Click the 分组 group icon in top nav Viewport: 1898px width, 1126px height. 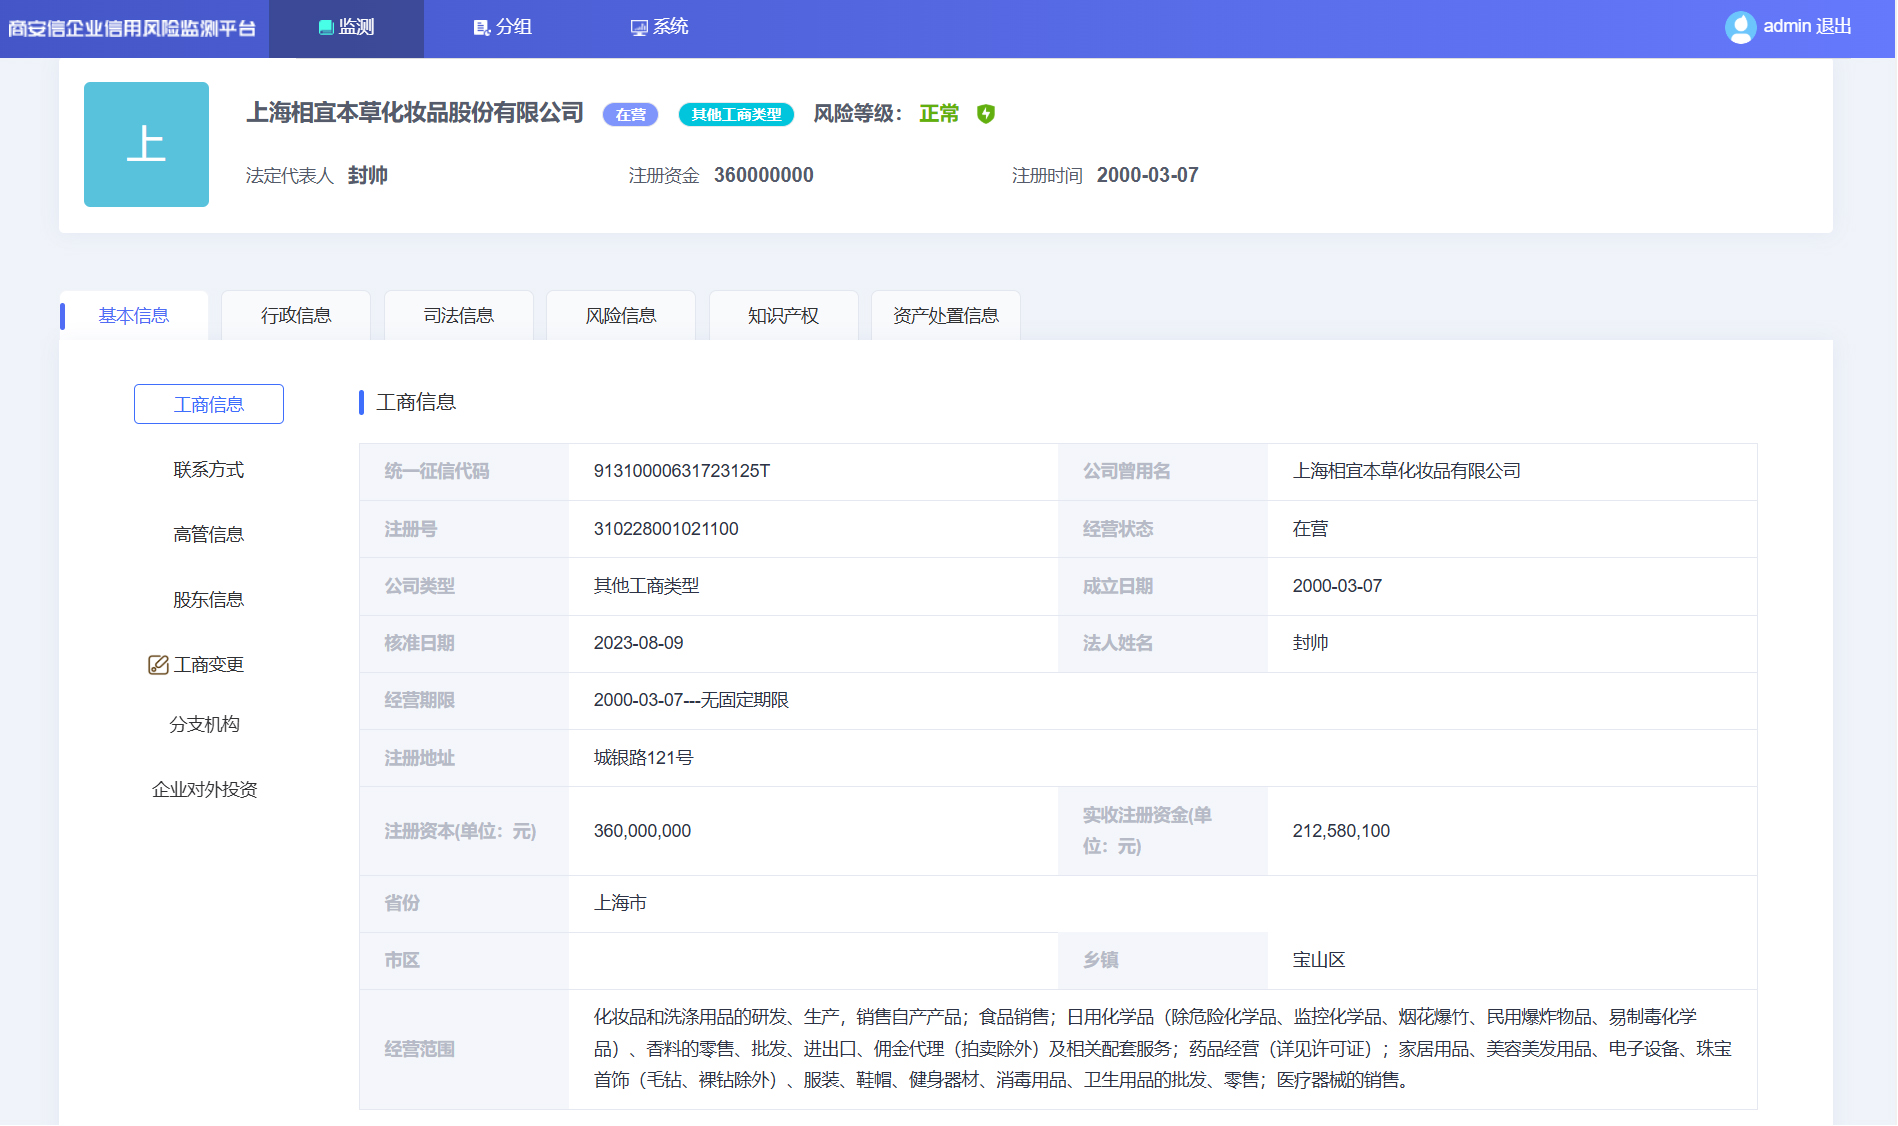(481, 27)
